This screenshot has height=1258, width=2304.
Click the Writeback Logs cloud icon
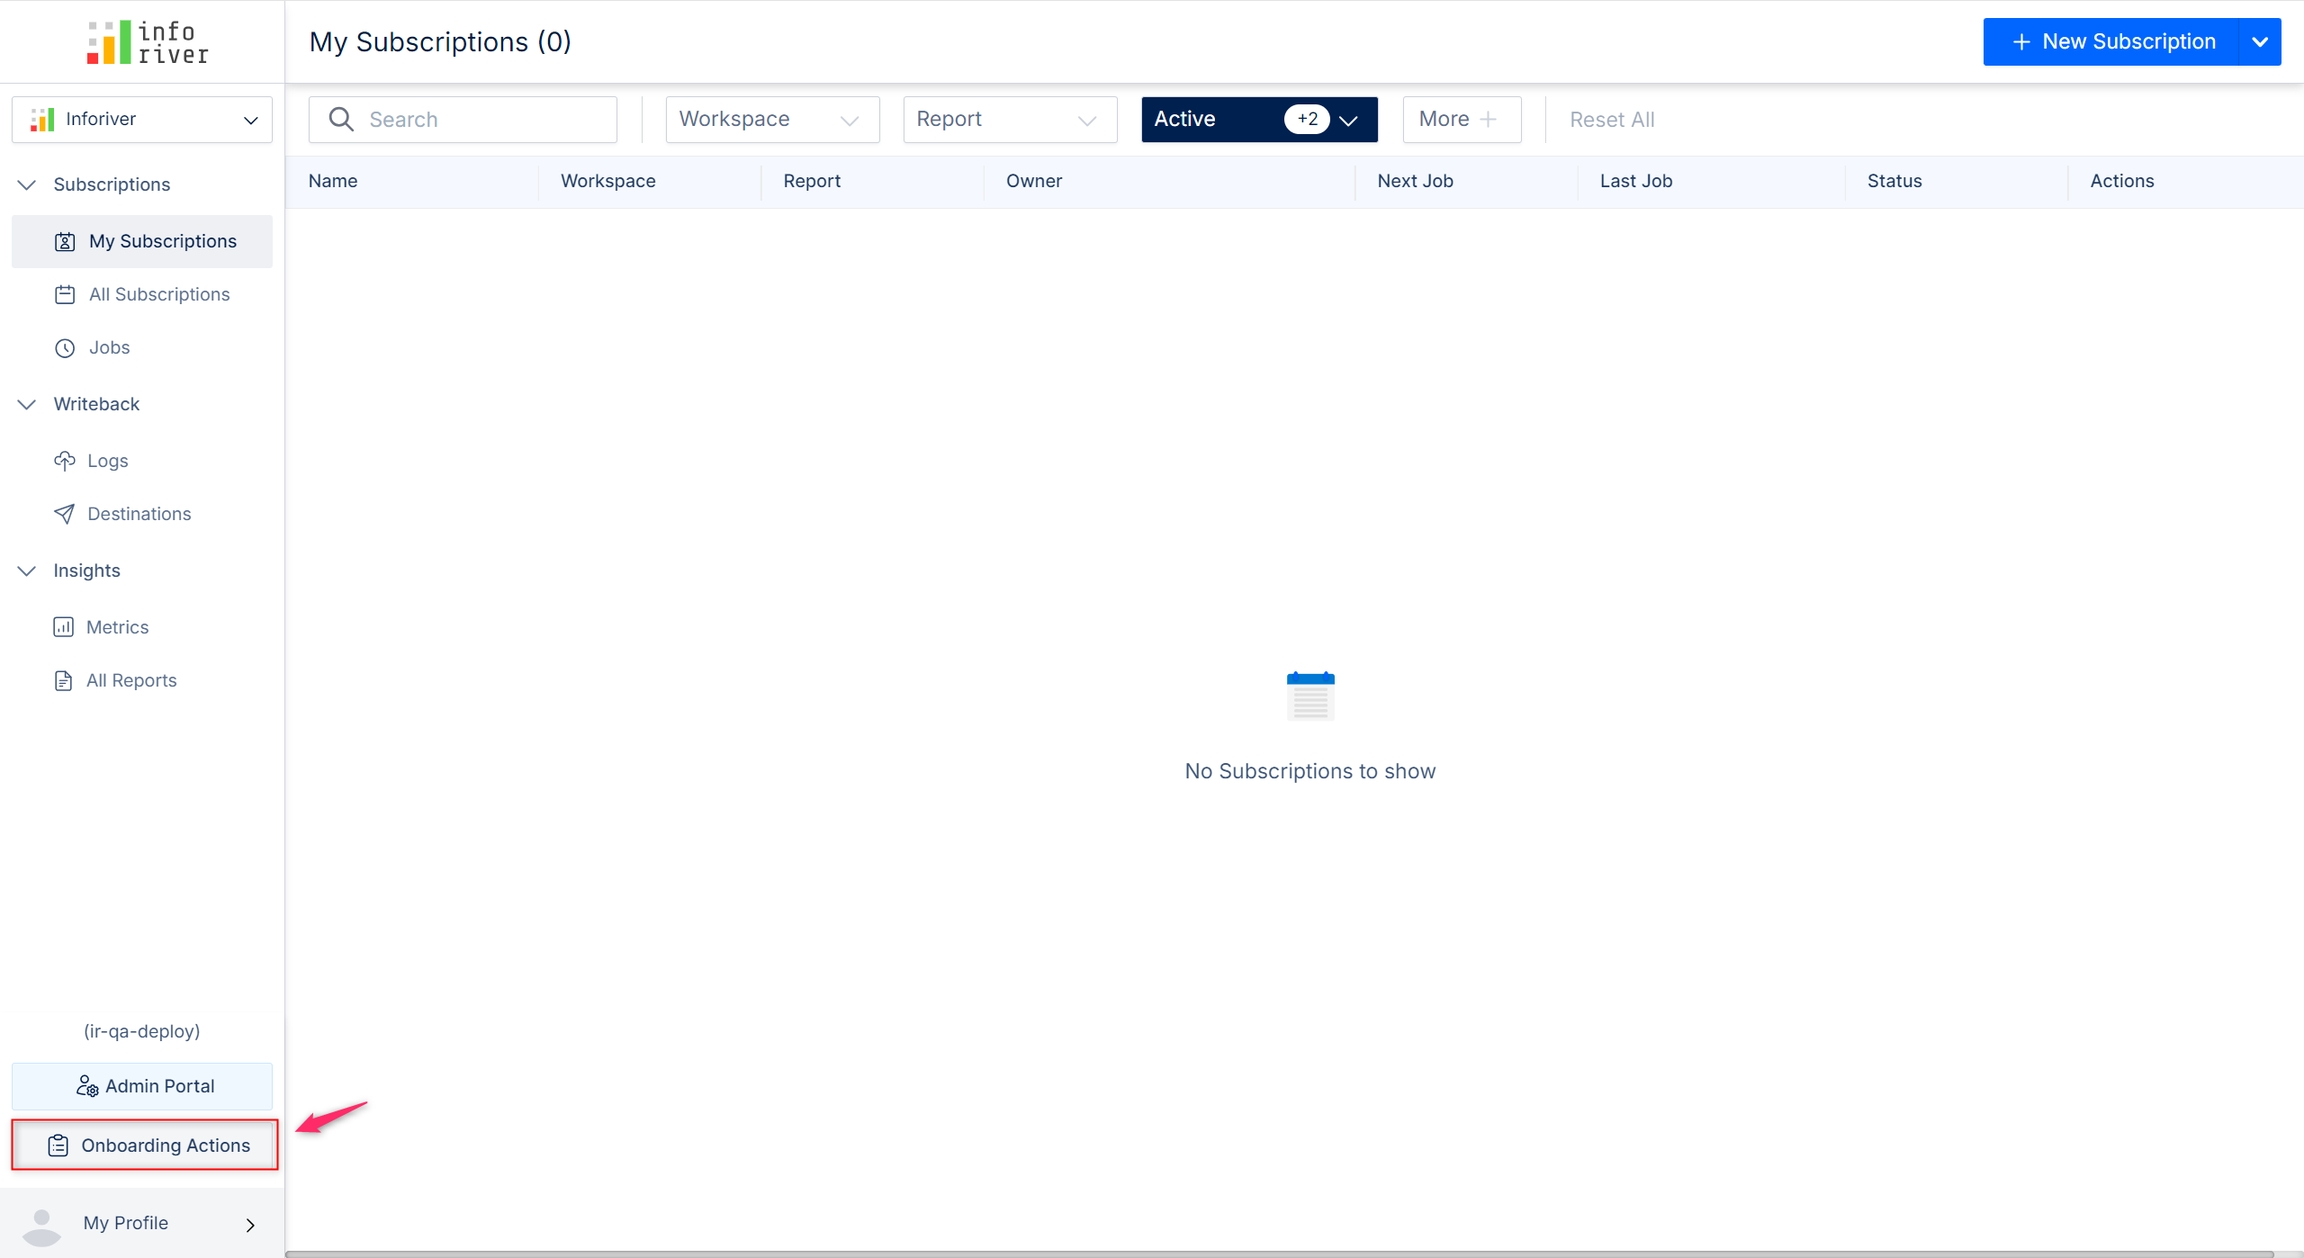(x=65, y=461)
